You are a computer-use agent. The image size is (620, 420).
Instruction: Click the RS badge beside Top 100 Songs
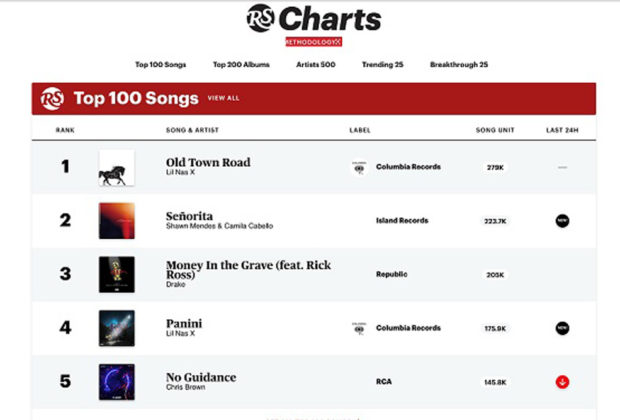tap(52, 99)
